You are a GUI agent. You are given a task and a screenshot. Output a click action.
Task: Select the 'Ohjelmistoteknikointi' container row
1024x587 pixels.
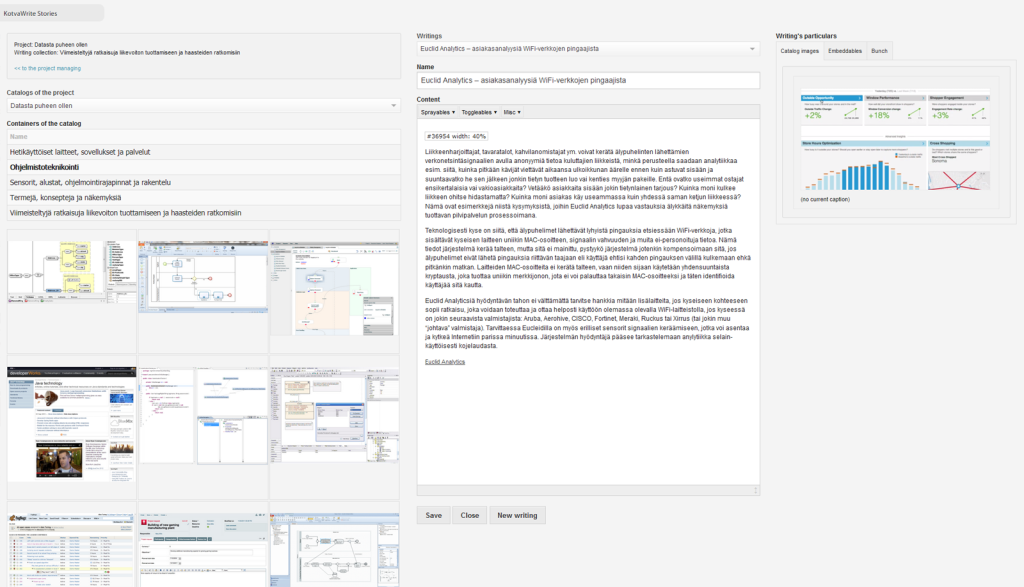tap(203, 167)
